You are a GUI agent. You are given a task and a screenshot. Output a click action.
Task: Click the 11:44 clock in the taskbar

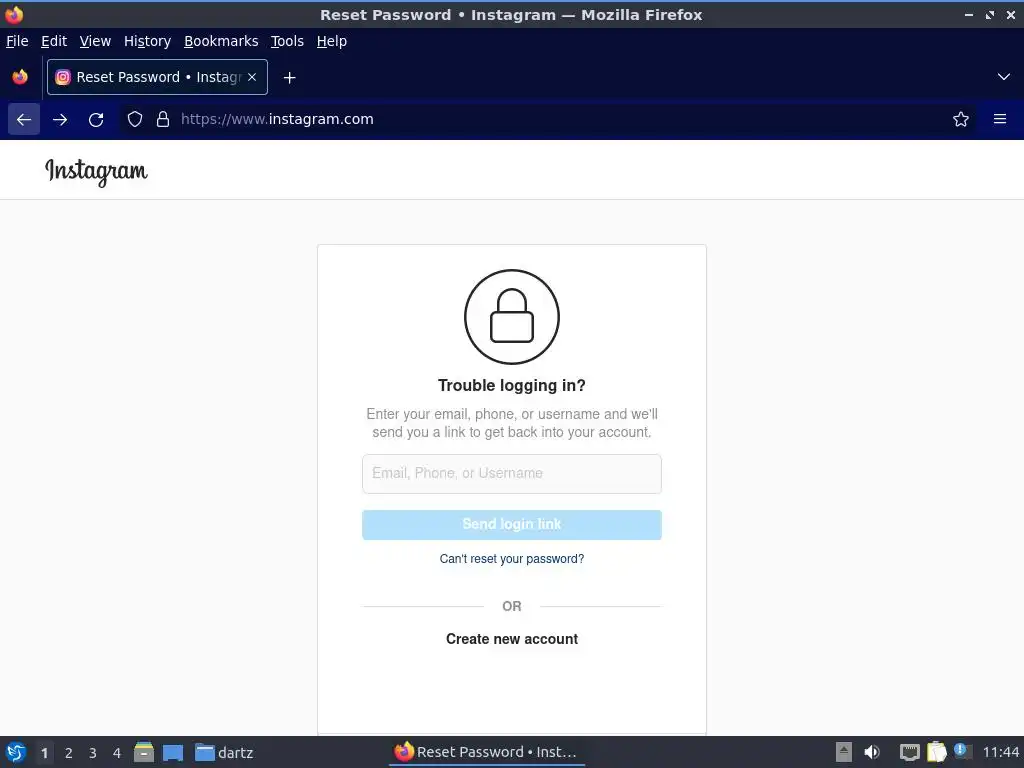coord(1000,752)
